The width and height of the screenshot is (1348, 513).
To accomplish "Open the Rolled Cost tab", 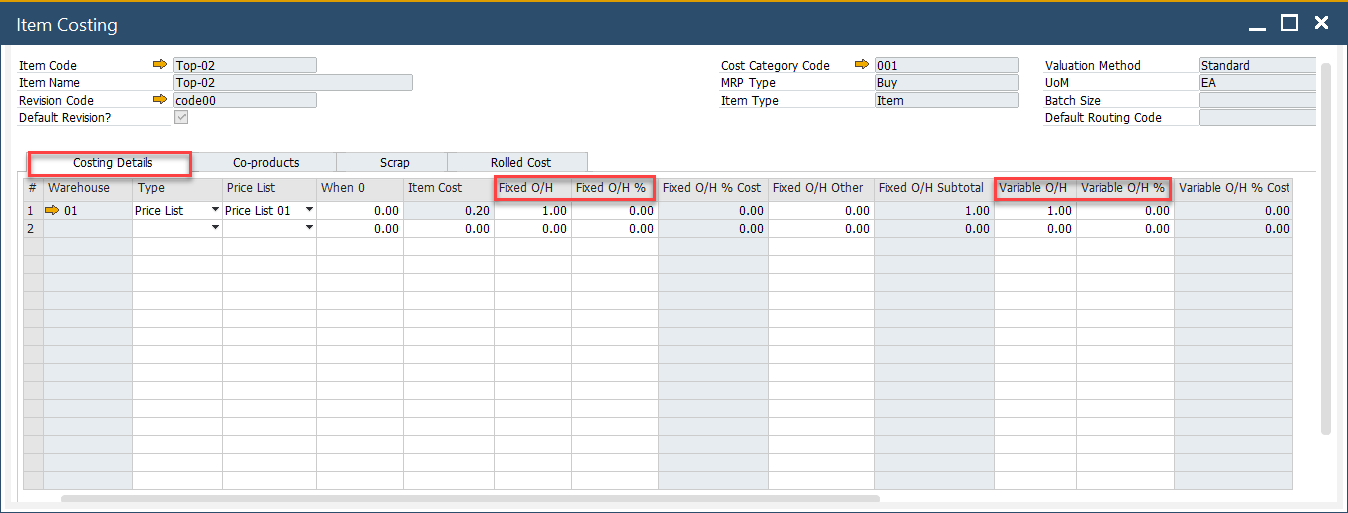I will click(520, 162).
